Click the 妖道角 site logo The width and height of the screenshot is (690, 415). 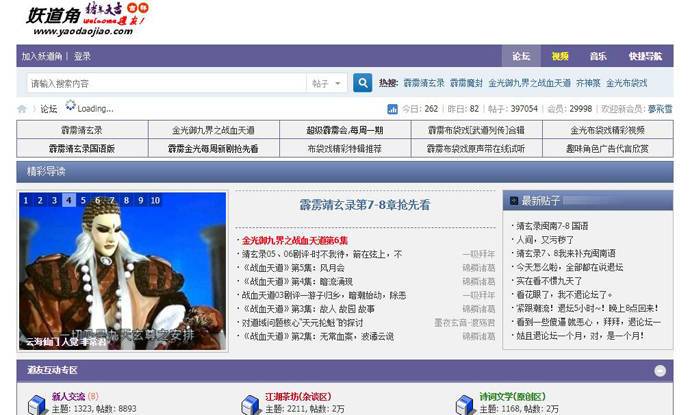pyautogui.click(x=87, y=19)
